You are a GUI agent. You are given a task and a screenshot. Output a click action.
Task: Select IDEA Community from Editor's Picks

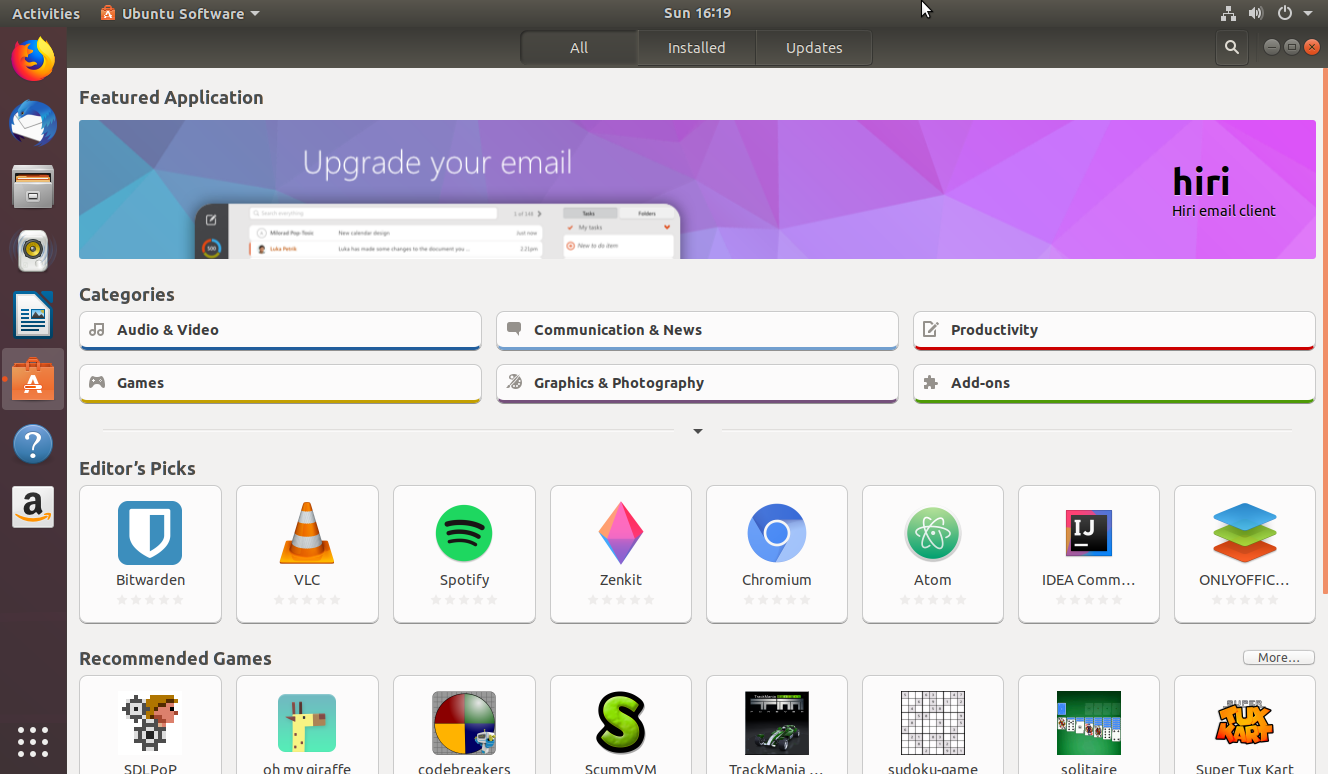coord(1088,554)
